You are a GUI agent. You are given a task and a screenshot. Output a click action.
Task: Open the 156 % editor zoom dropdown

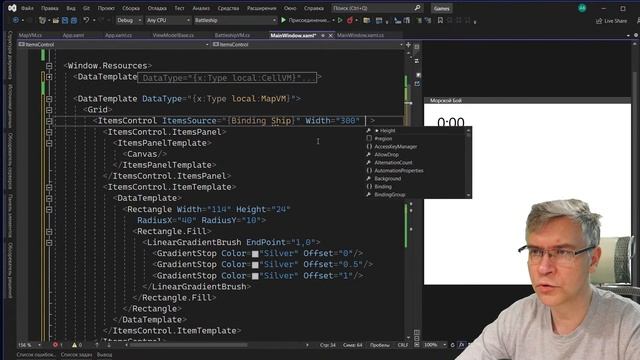[x=29, y=345]
